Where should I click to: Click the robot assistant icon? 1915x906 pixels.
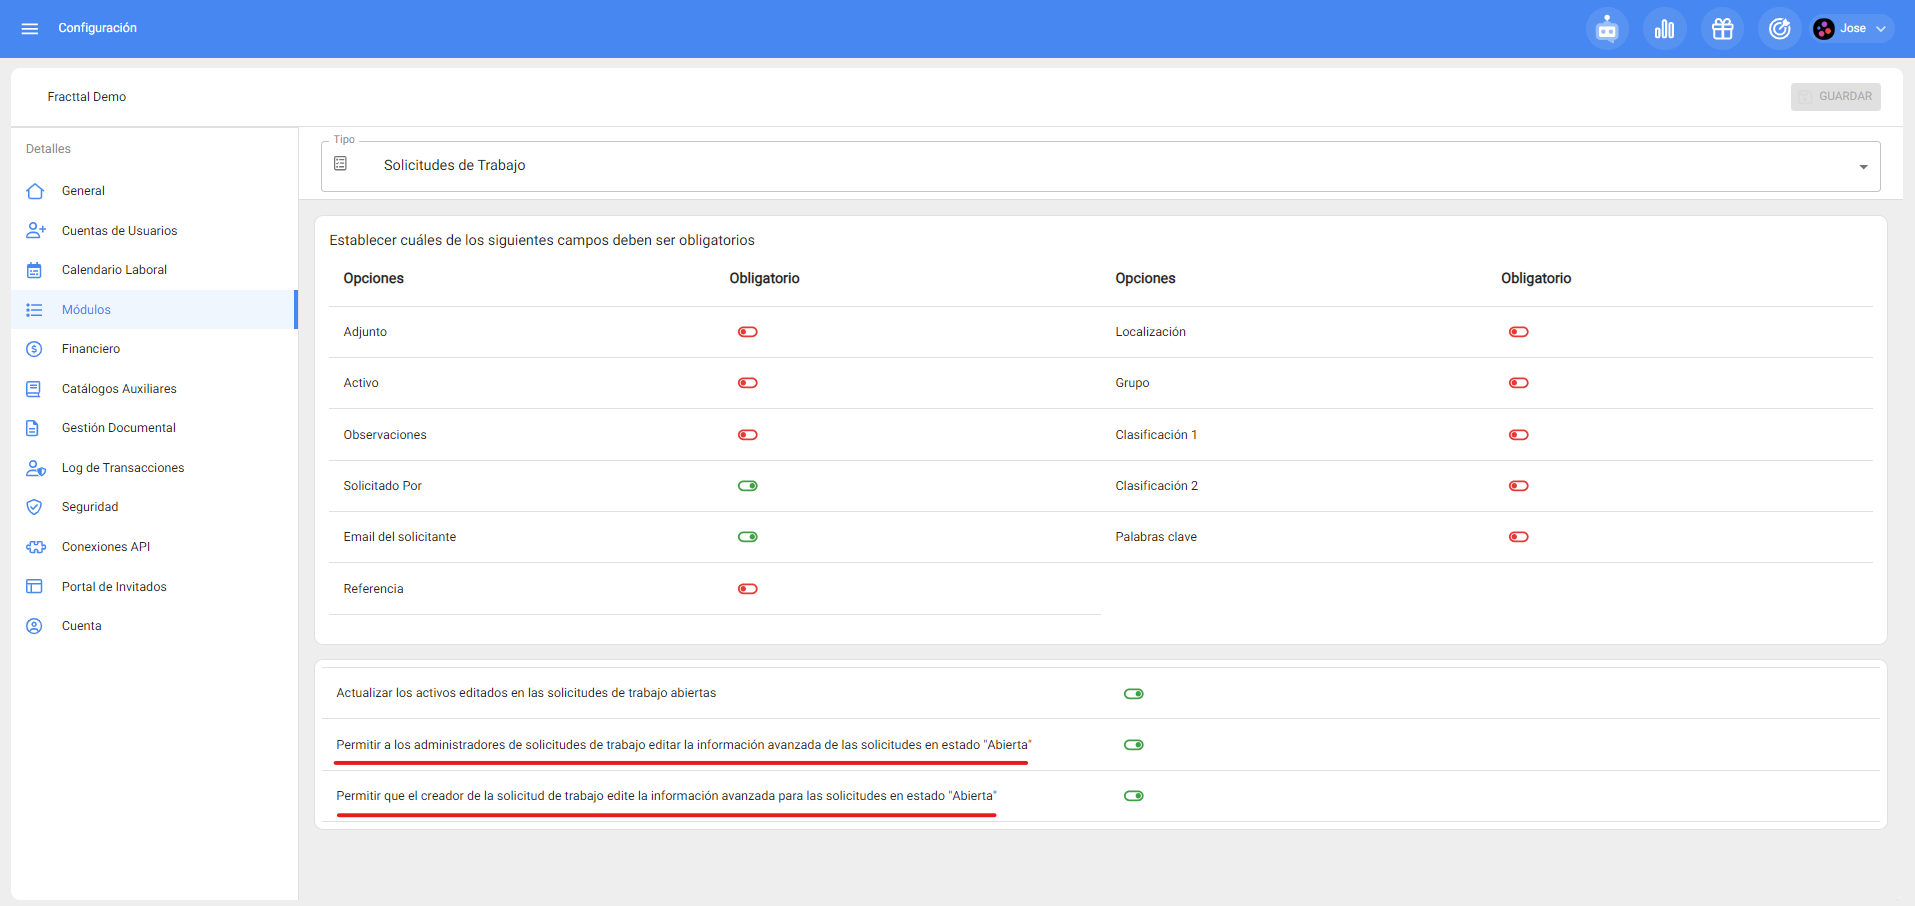pos(1607,29)
